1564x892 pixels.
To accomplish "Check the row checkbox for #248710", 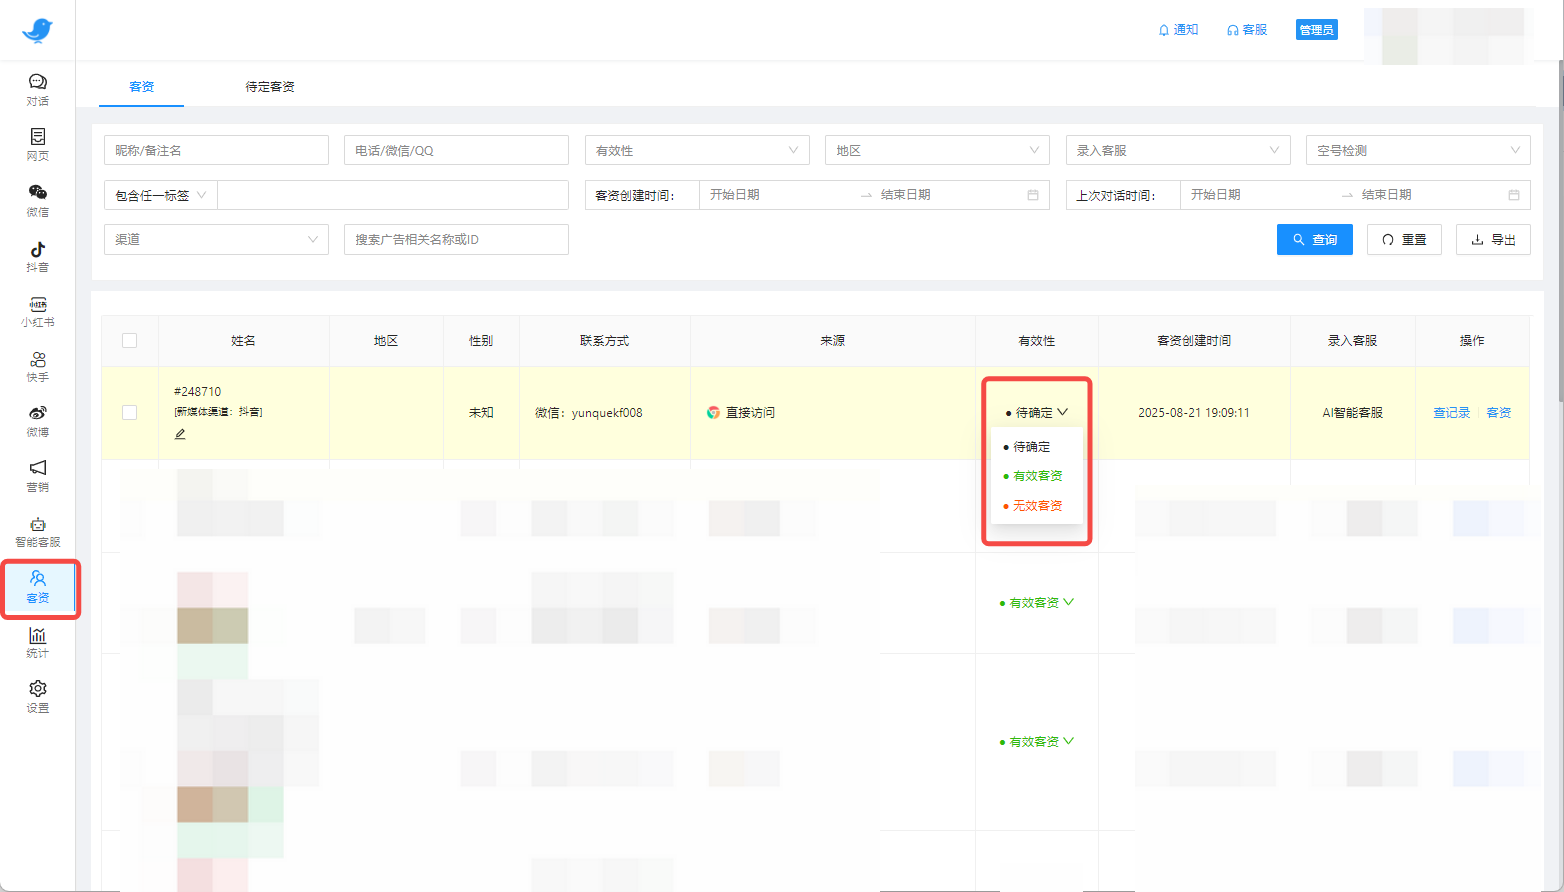I will click(x=129, y=412).
